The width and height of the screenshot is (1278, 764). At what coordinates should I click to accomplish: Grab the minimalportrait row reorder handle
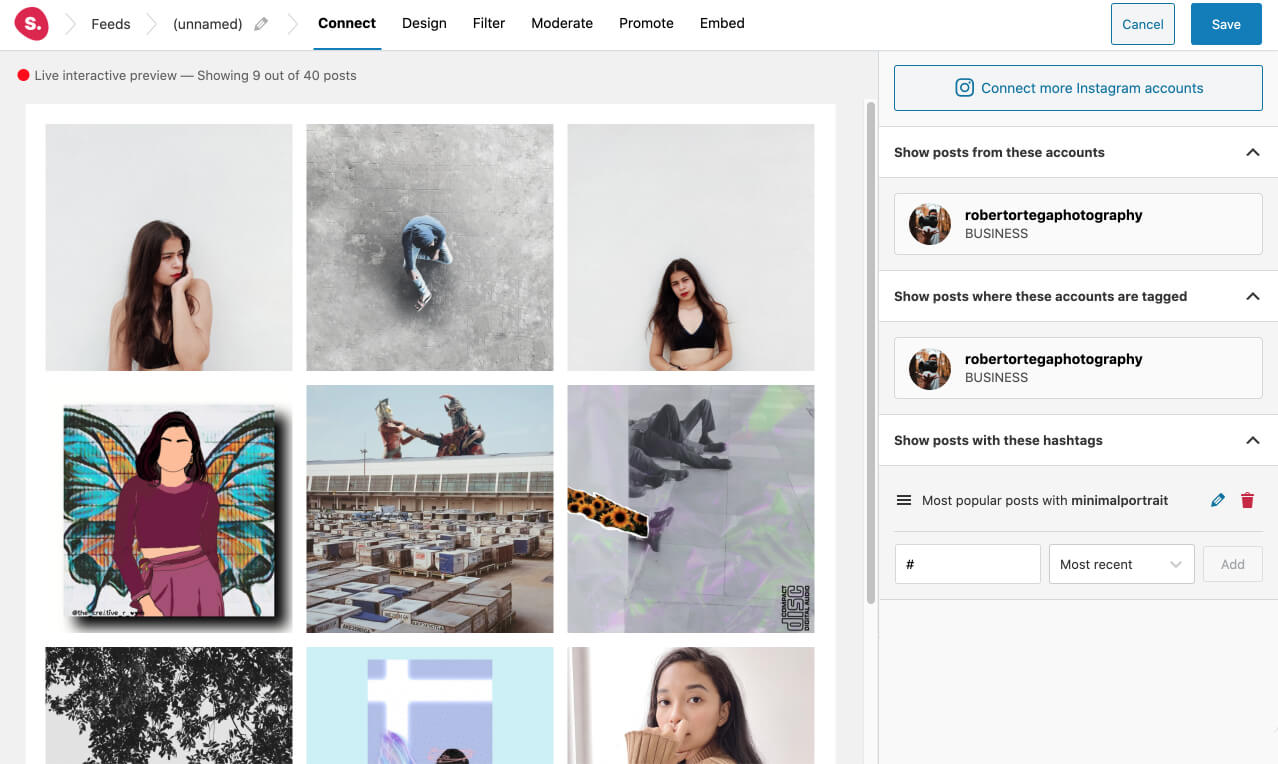[904, 500]
